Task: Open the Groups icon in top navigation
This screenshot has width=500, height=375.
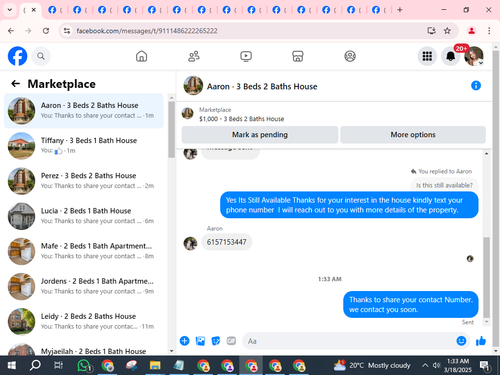Action: [350, 56]
